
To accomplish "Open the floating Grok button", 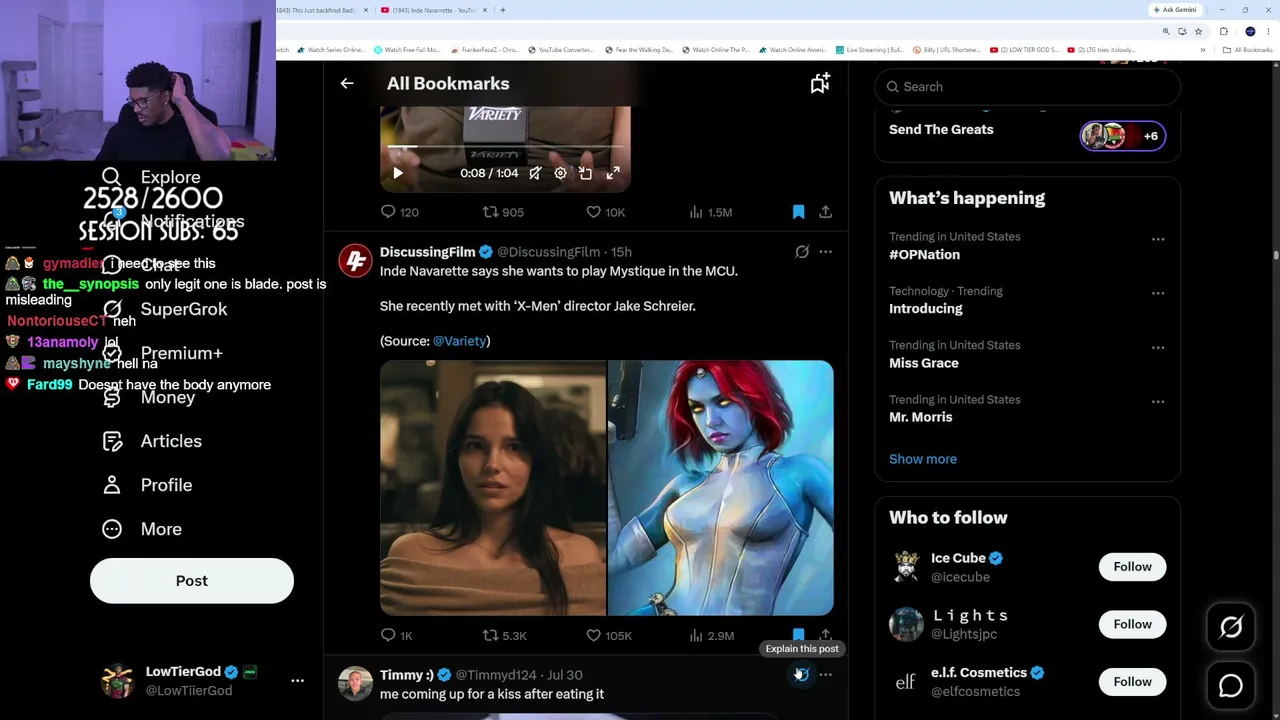I will pyautogui.click(x=1231, y=627).
